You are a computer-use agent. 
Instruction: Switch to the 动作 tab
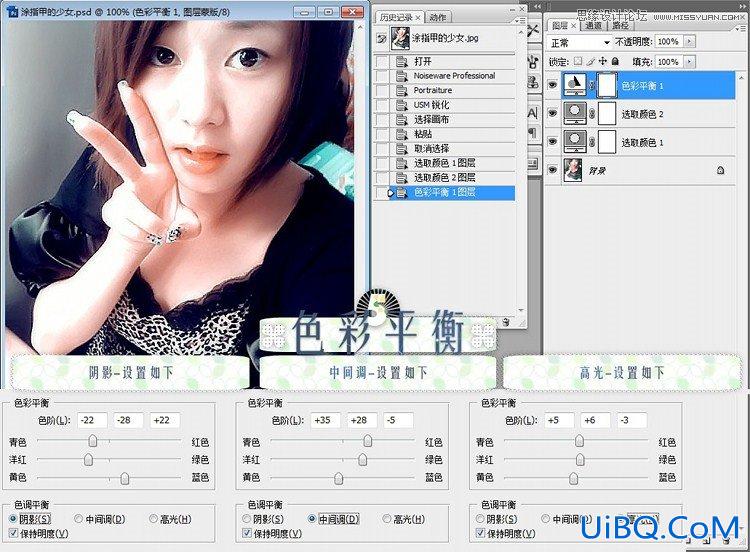438,18
